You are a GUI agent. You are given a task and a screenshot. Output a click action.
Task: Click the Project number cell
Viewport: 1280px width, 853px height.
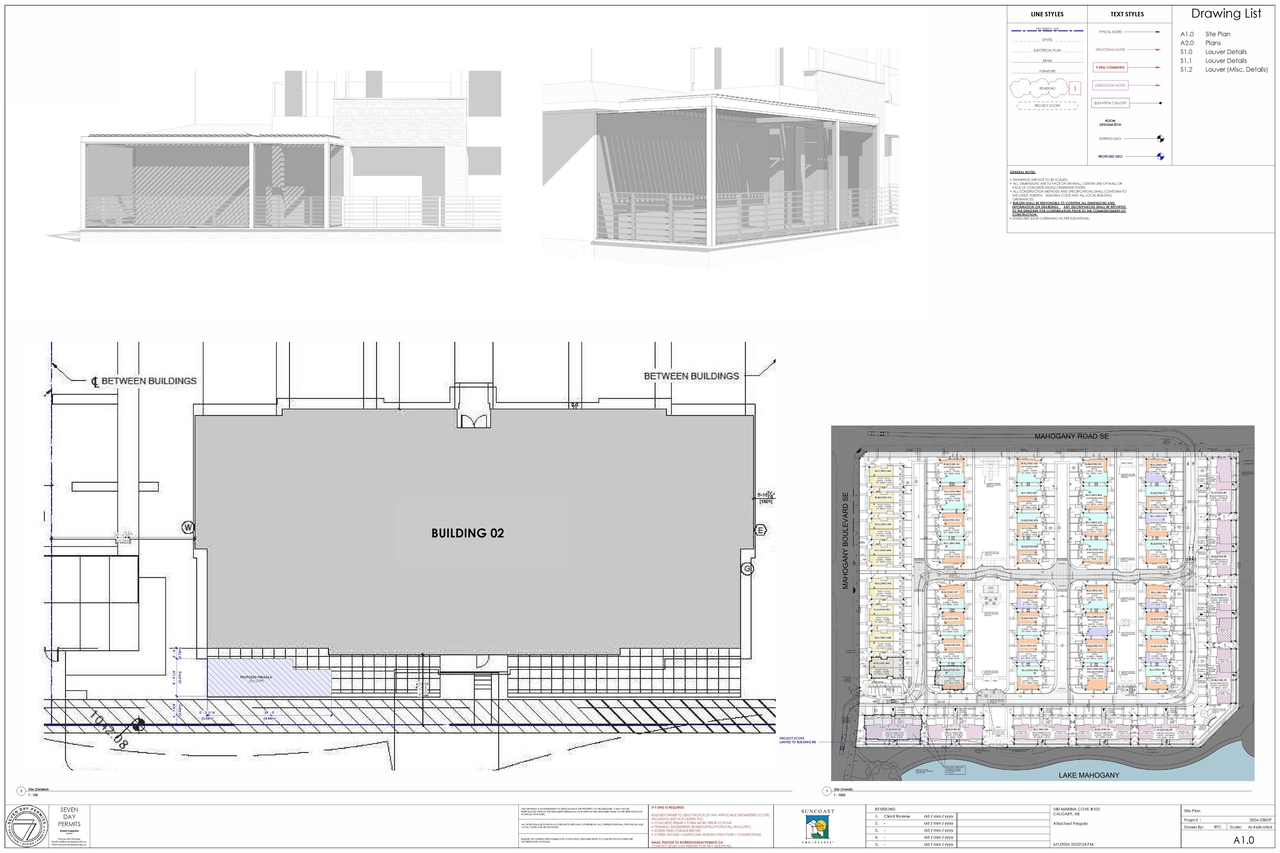tap(1228, 820)
